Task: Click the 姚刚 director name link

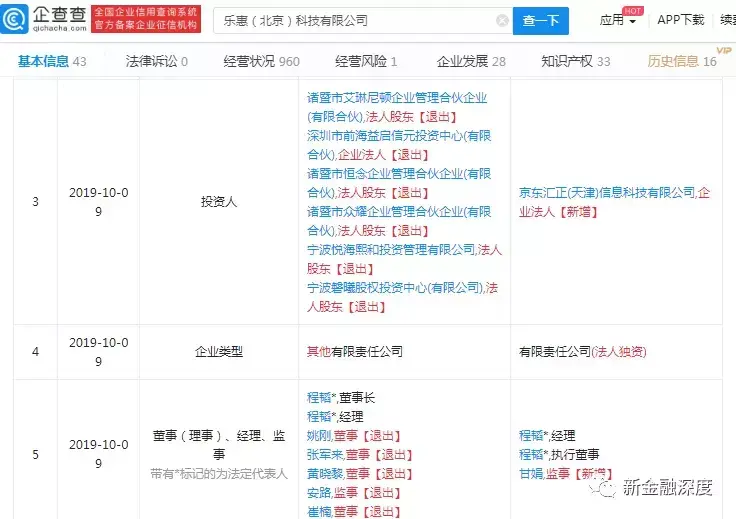Action: click(x=319, y=435)
